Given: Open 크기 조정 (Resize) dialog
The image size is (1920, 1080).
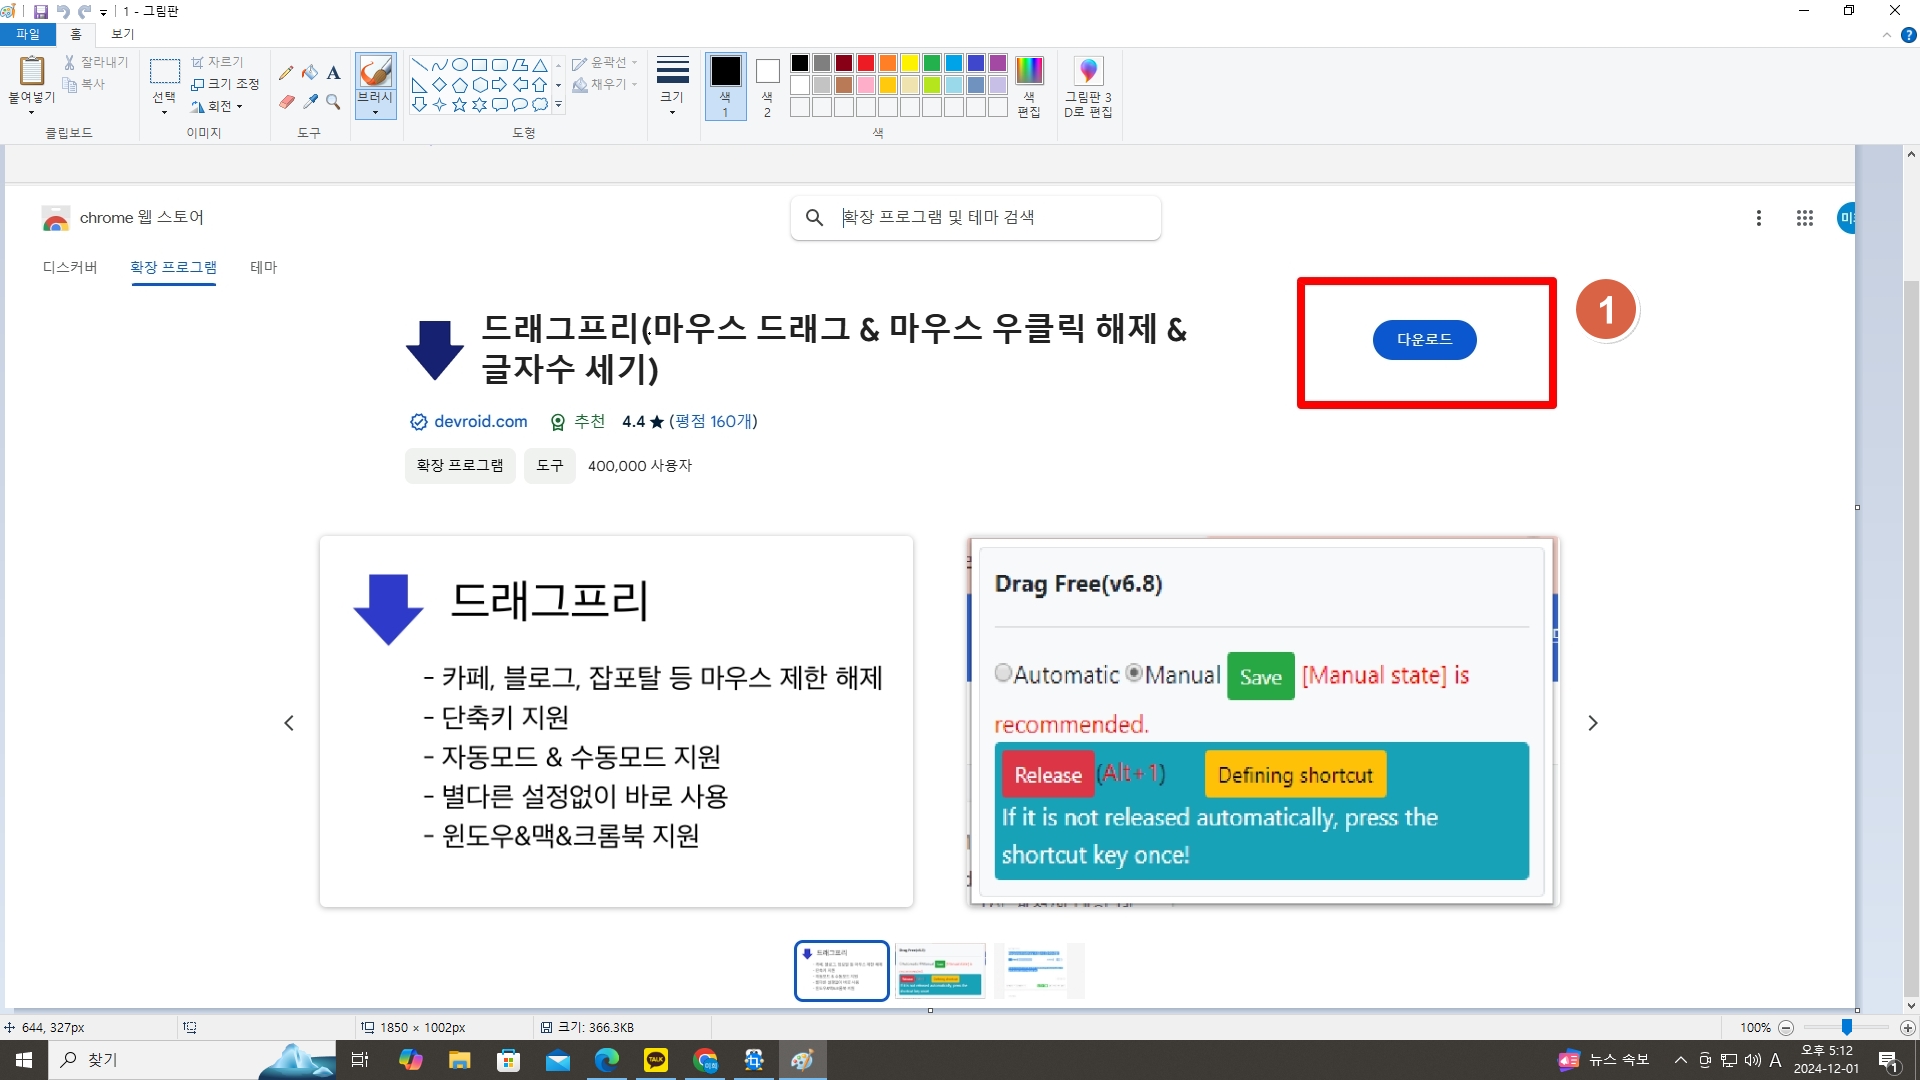Looking at the screenshot, I should (225, 84).
